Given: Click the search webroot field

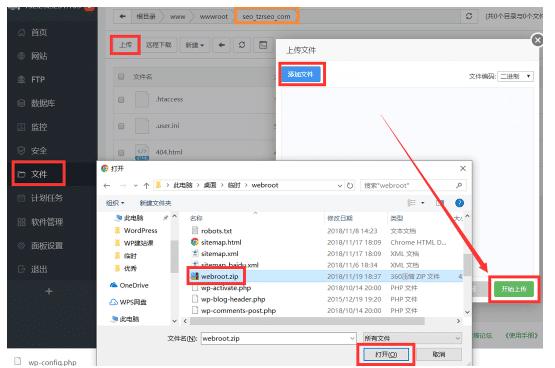Looking at the screenshot, I should 413,185.
